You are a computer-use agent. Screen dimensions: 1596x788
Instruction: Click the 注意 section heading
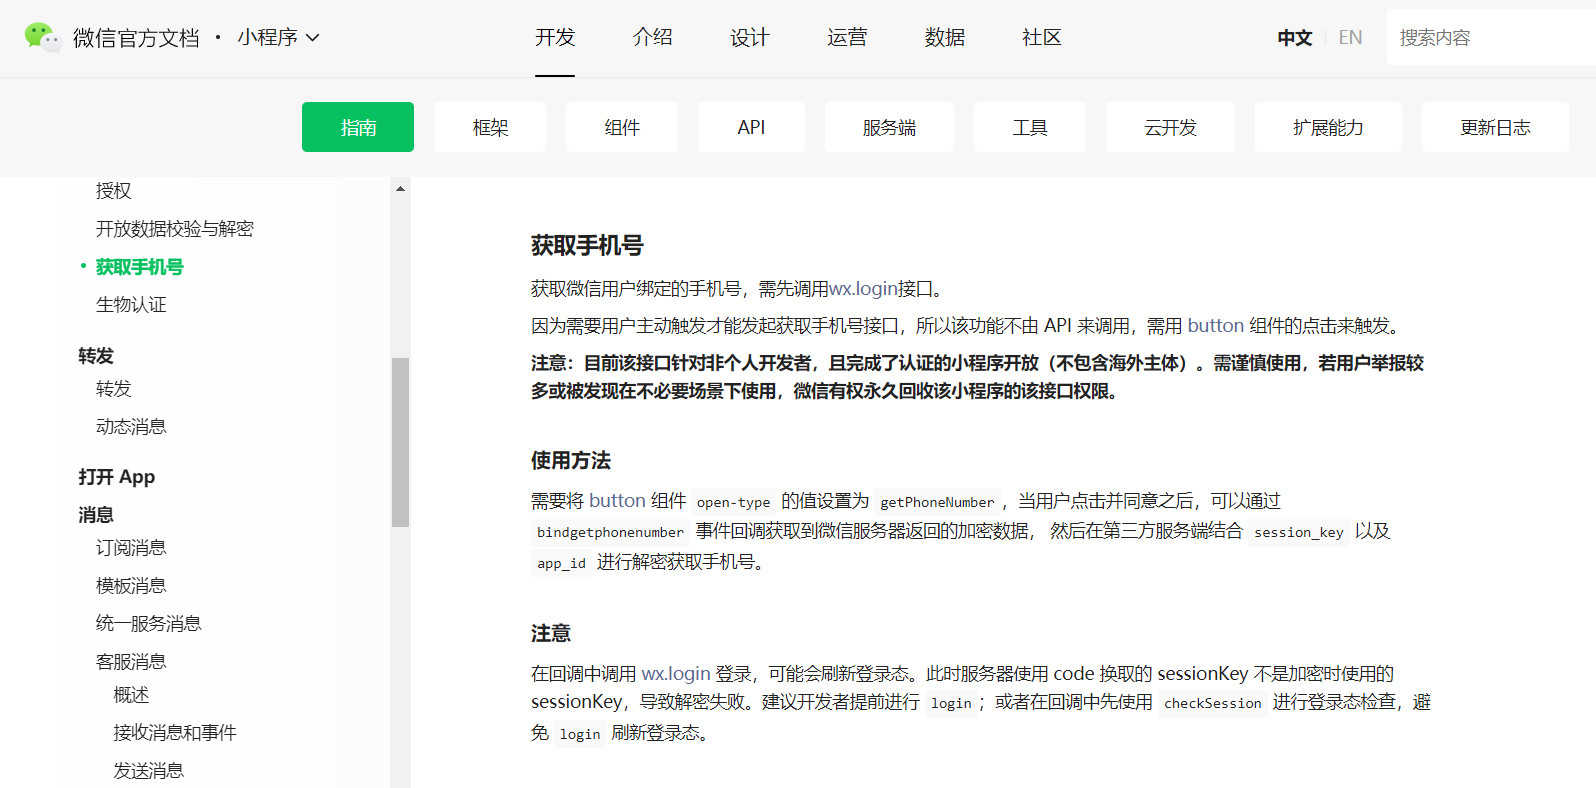(x=551, y=634)
